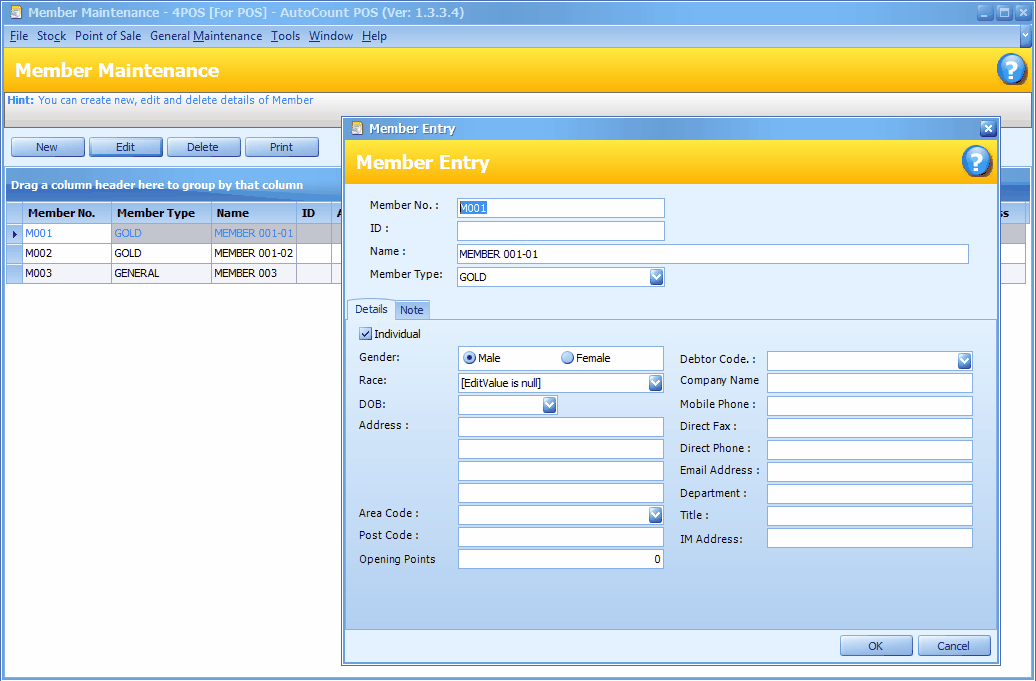Click the Opening Points field
Screen dimensions: 1036x681
561,559
